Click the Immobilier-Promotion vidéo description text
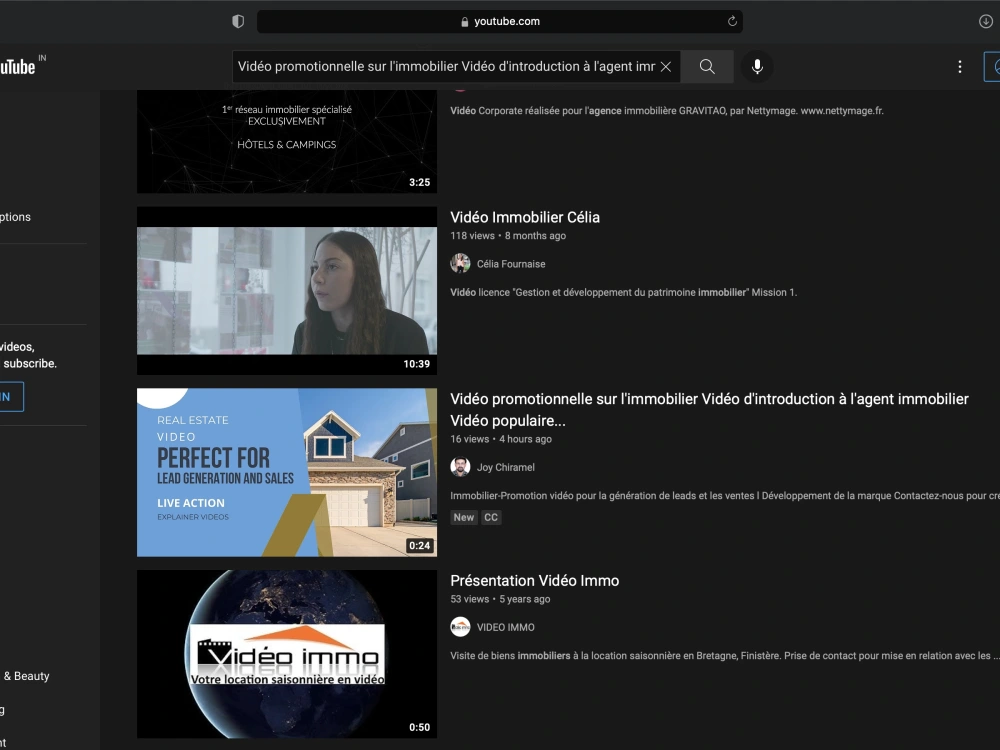The width and height of the screenshot is (1000, 750). 724,496
